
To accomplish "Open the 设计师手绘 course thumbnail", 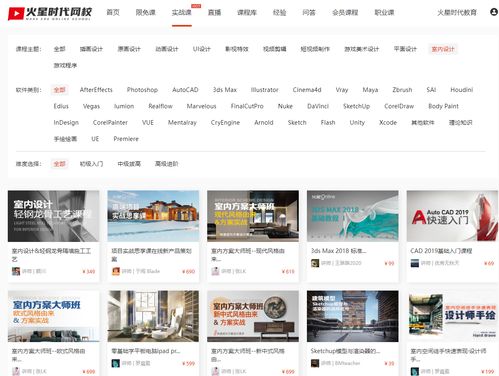I will pyautogui.click(x=452, y=316).
